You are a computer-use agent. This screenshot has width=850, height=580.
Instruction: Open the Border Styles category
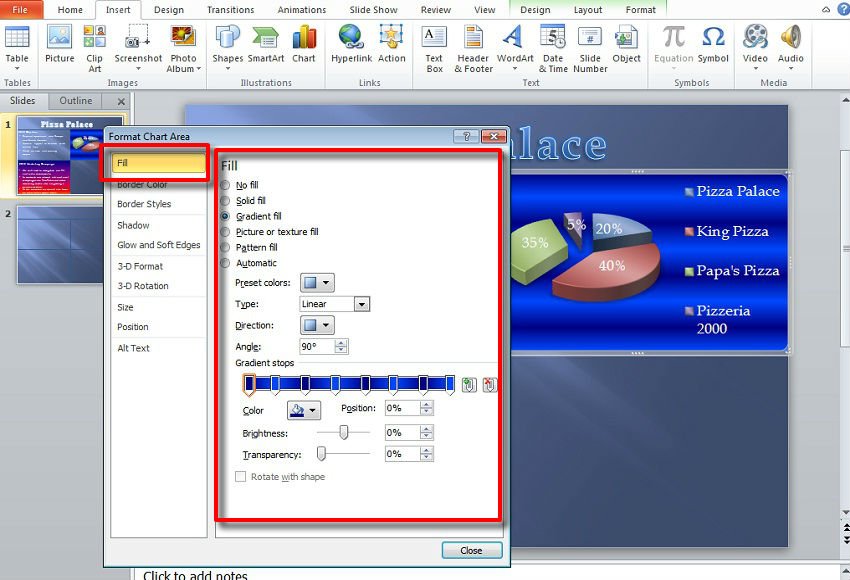click(x=144, y=204)
